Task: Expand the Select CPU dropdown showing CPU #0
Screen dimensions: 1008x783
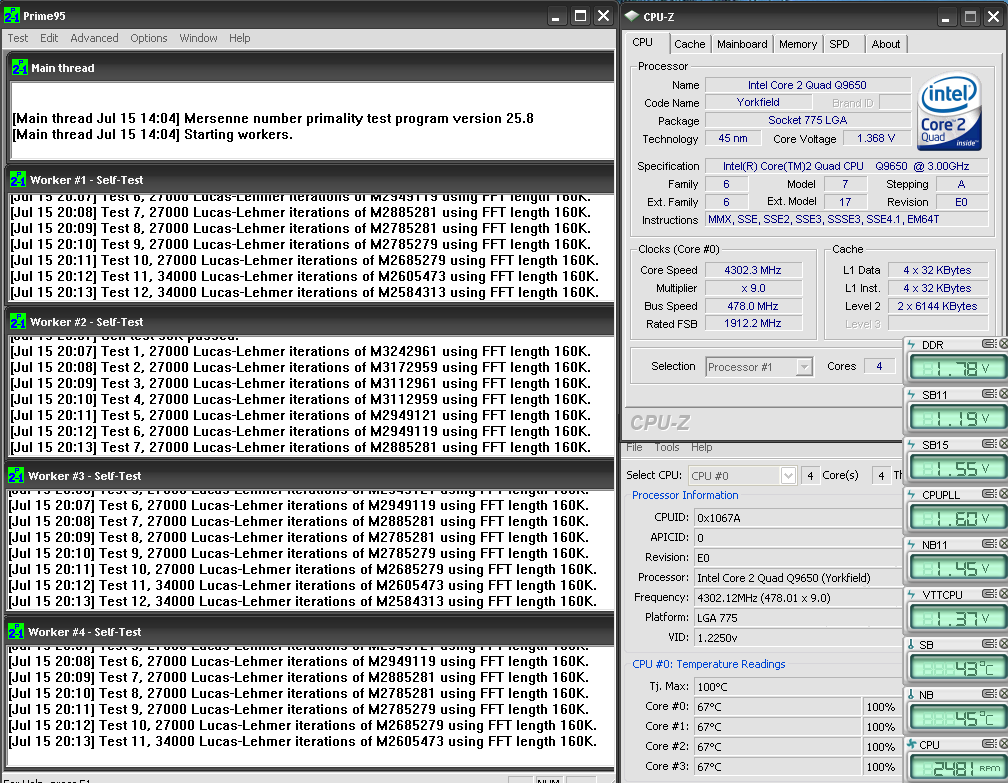Action: coord(788,475)
